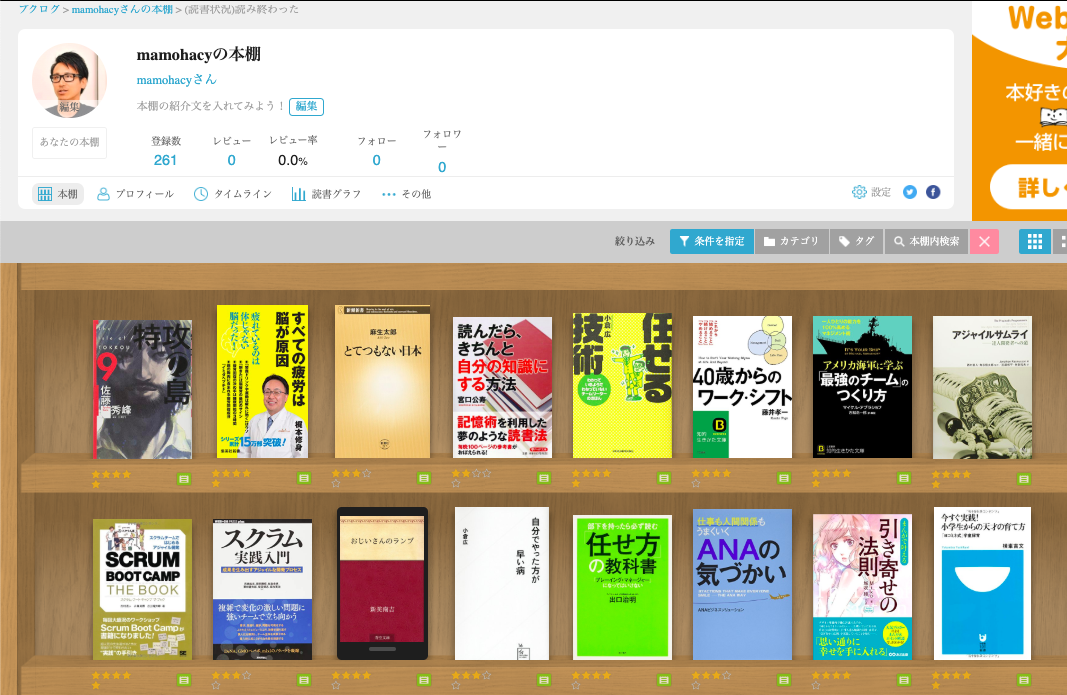Open 40歳からのワーク・シフト book cover
Viewport: 1067px width, 695px height.
click(742, 387)
